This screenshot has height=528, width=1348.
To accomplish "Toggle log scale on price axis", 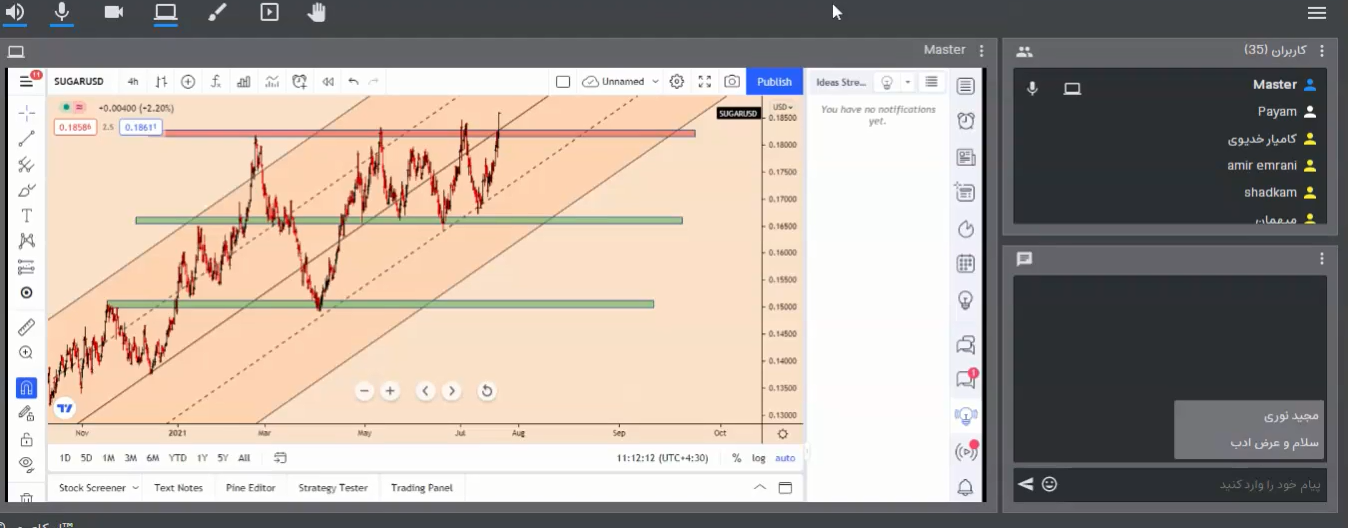I will pyautogui.click(x=759, y=458).
